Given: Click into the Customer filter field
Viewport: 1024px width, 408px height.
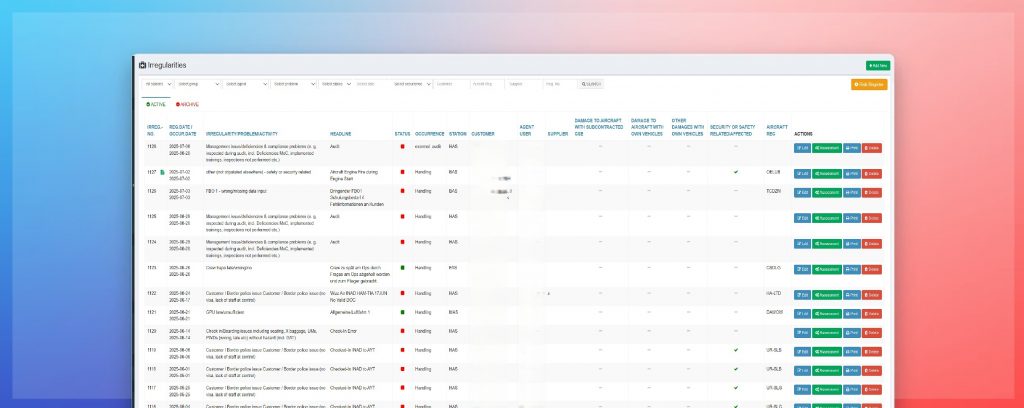Looking at the screenshot, I should 450,84.
